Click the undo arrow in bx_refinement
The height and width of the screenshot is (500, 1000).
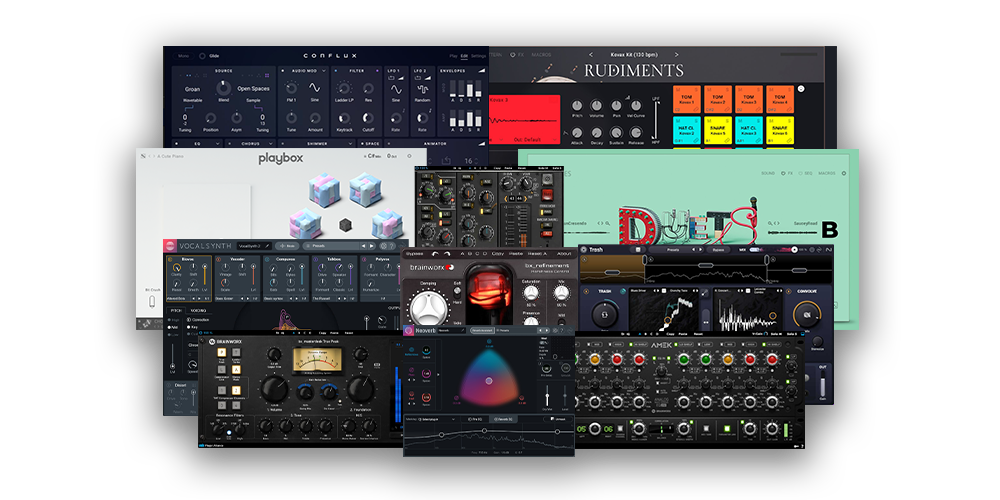(x=436, y=253)
